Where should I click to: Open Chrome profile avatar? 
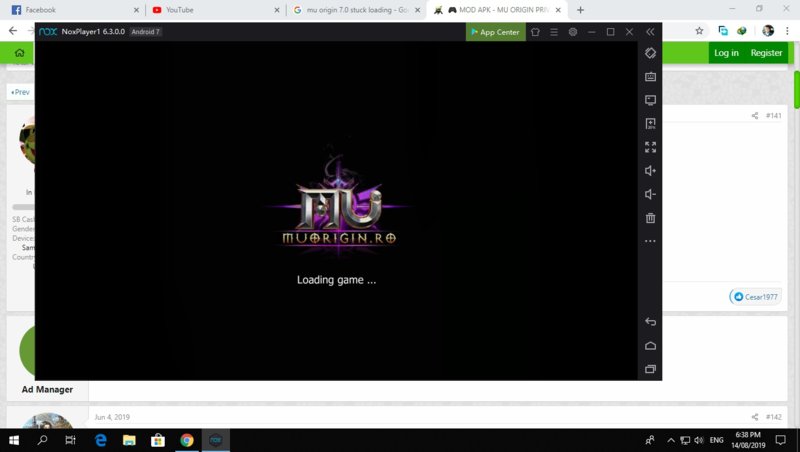pyautogui.click(x=768, y=31)
